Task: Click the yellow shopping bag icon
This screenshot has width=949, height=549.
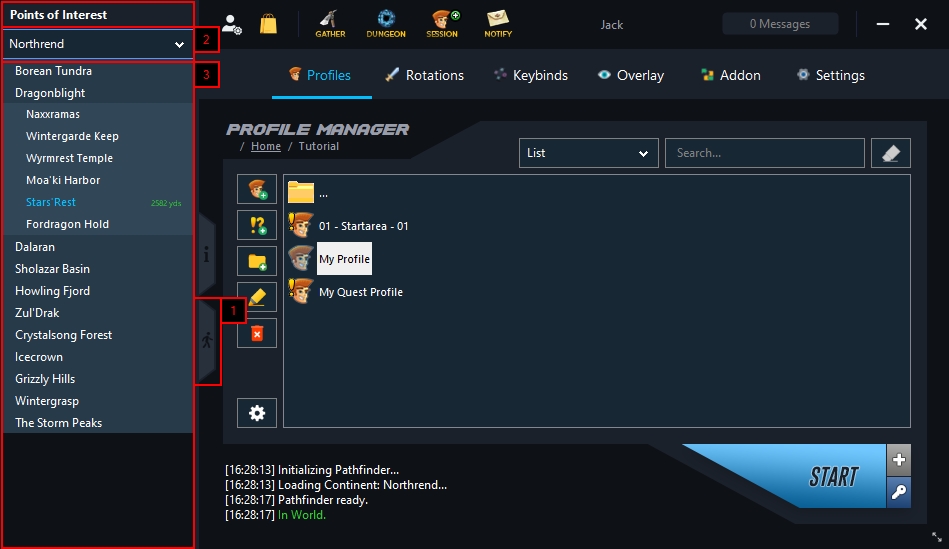Action: pos(268,24)
